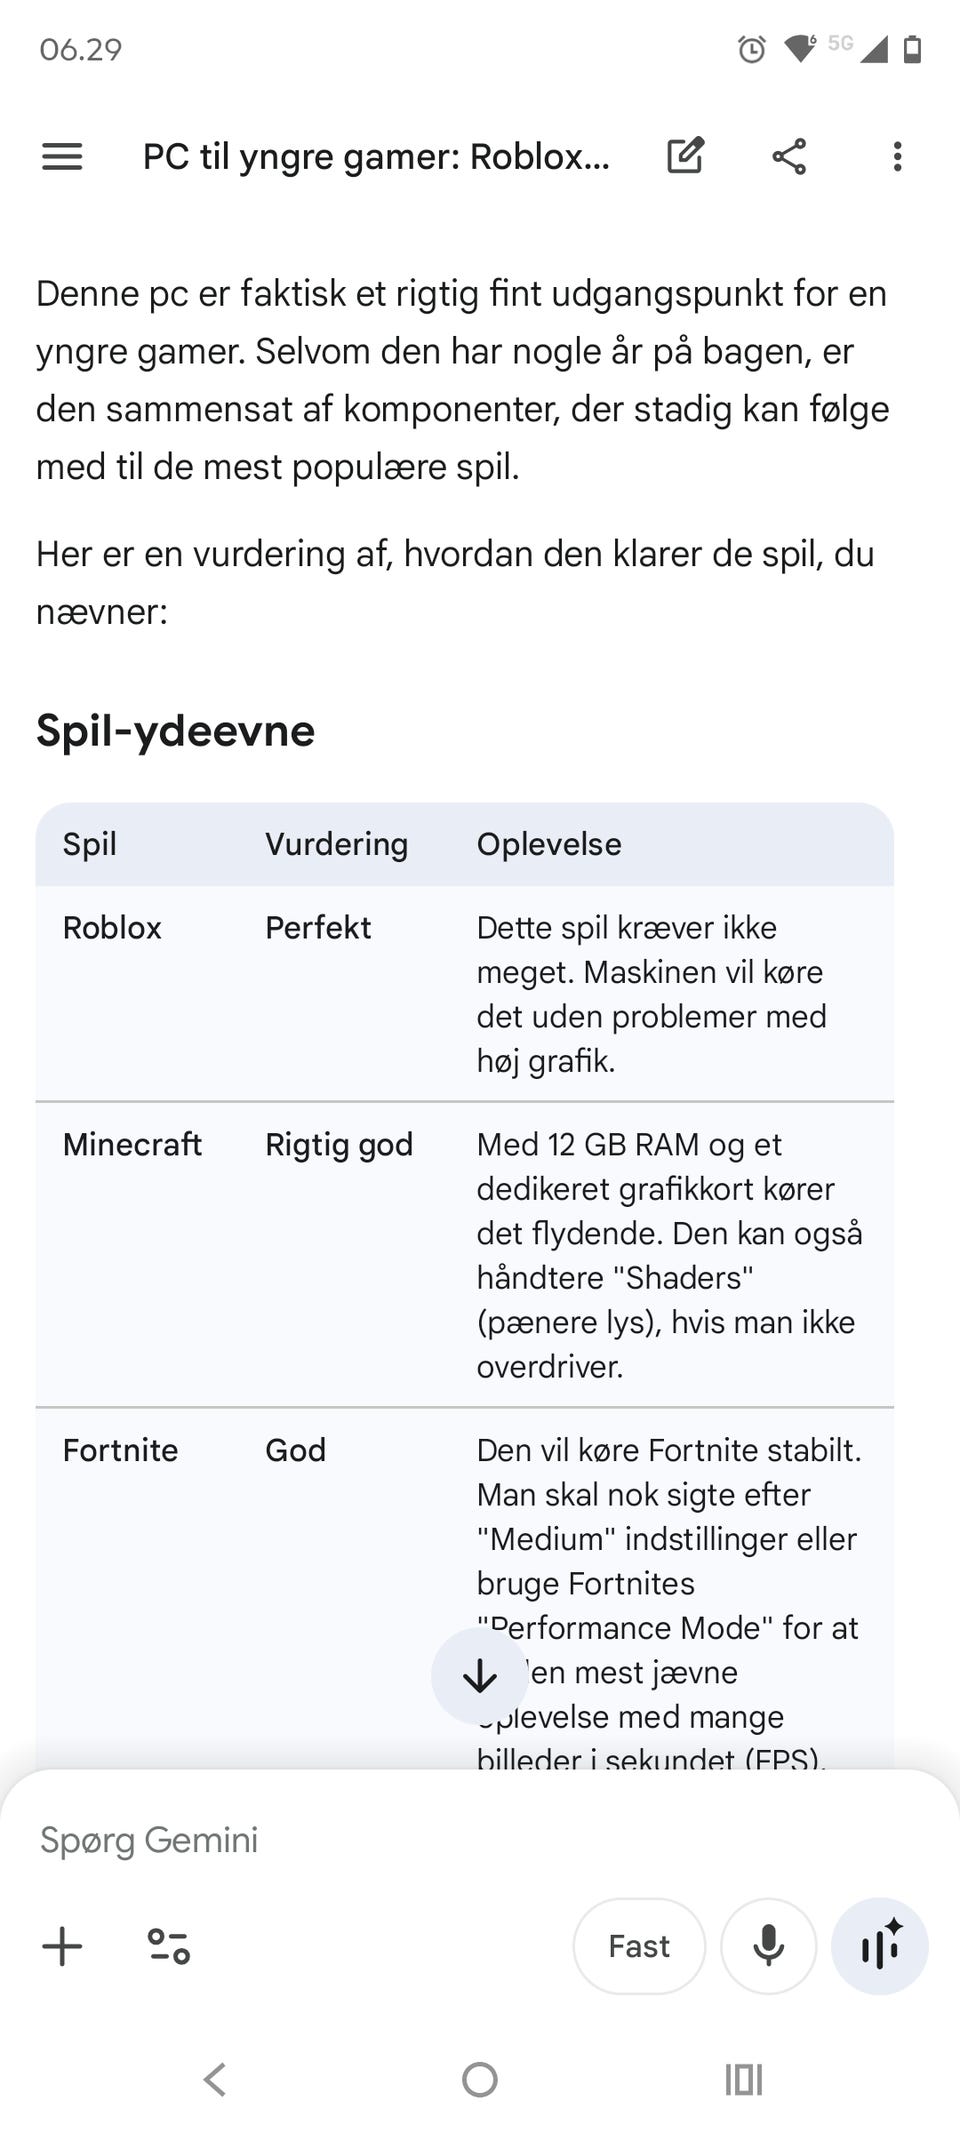Tap the microphone icon for voice input
The width and height of the screenshot is (960, 2133).
[x=767, y=1946]
